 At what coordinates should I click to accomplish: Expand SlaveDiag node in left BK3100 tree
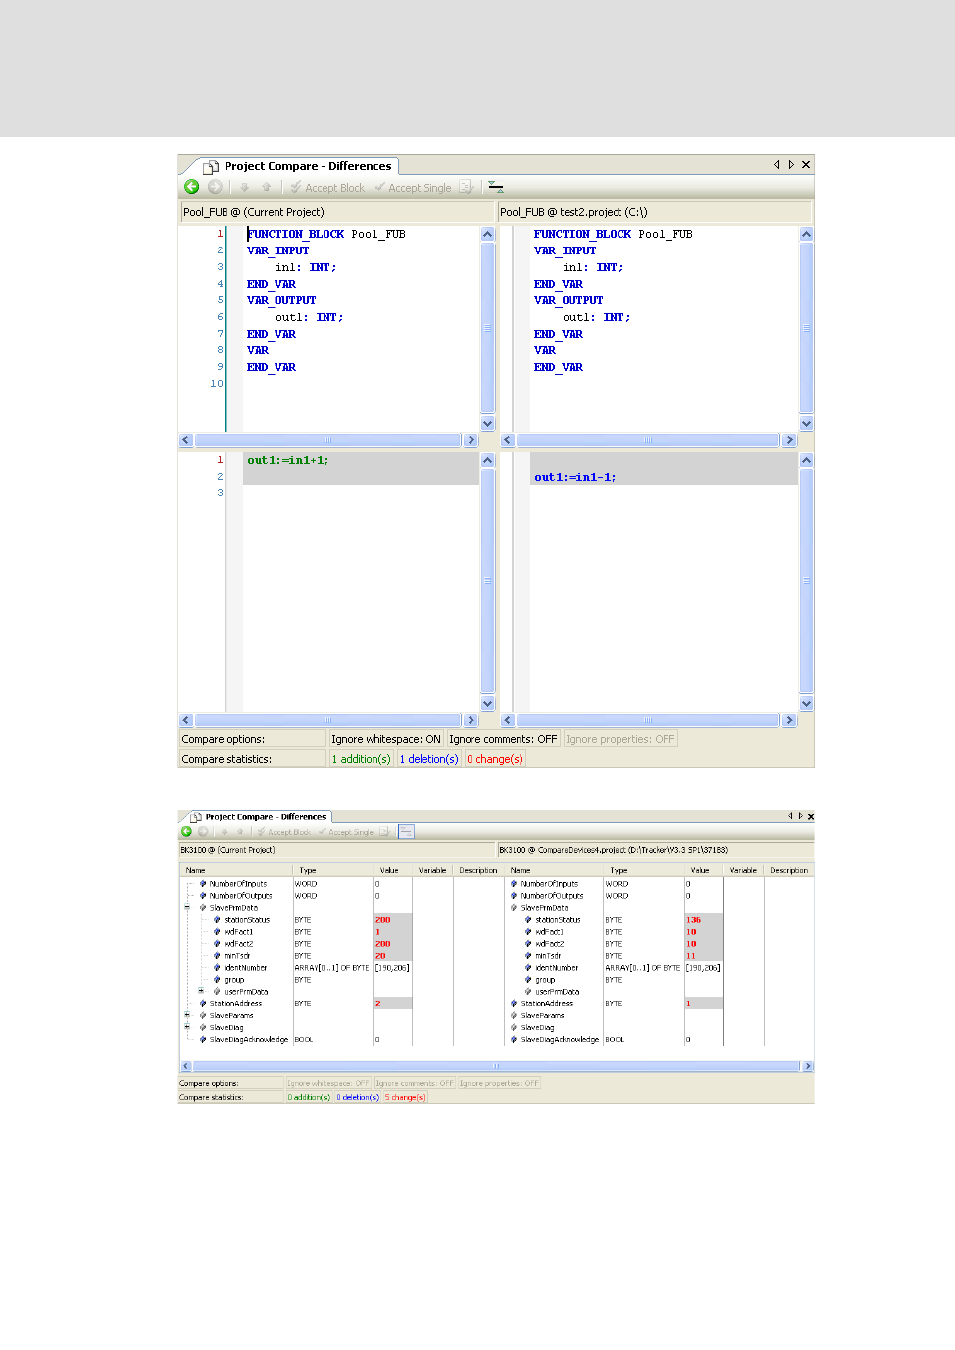187,1027
